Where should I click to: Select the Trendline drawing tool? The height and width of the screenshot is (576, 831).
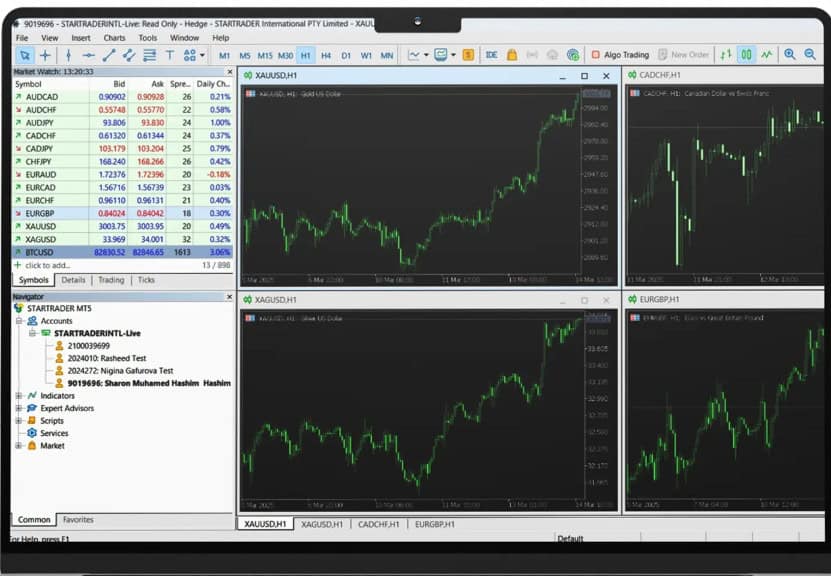pos(111,57)
